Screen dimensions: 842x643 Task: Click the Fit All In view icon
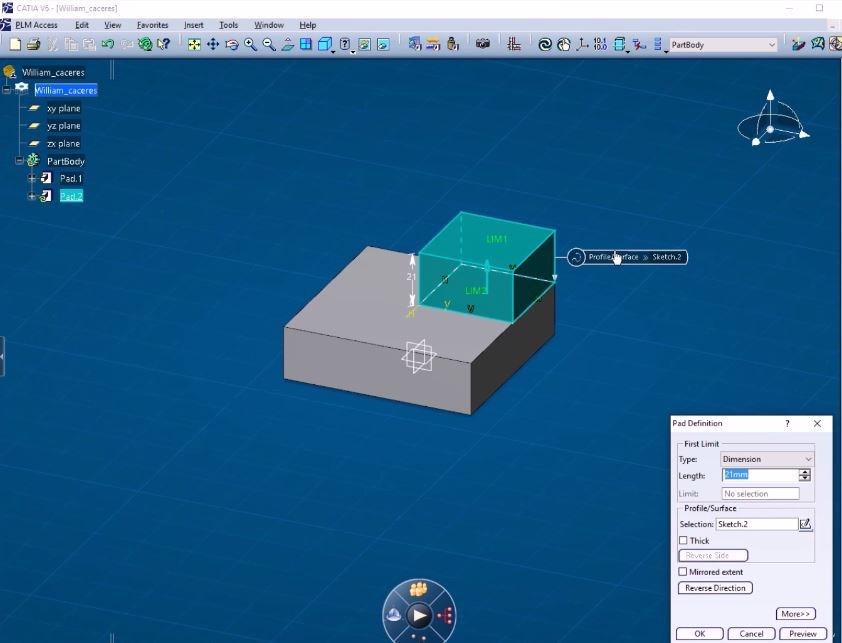(x=195, y=44)
